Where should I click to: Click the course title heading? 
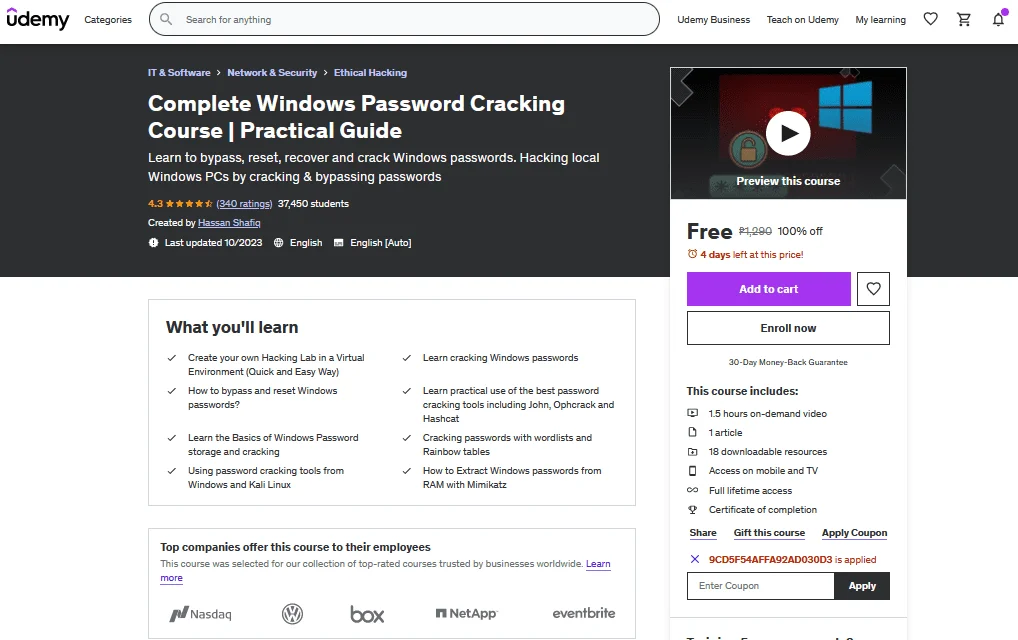356,117
